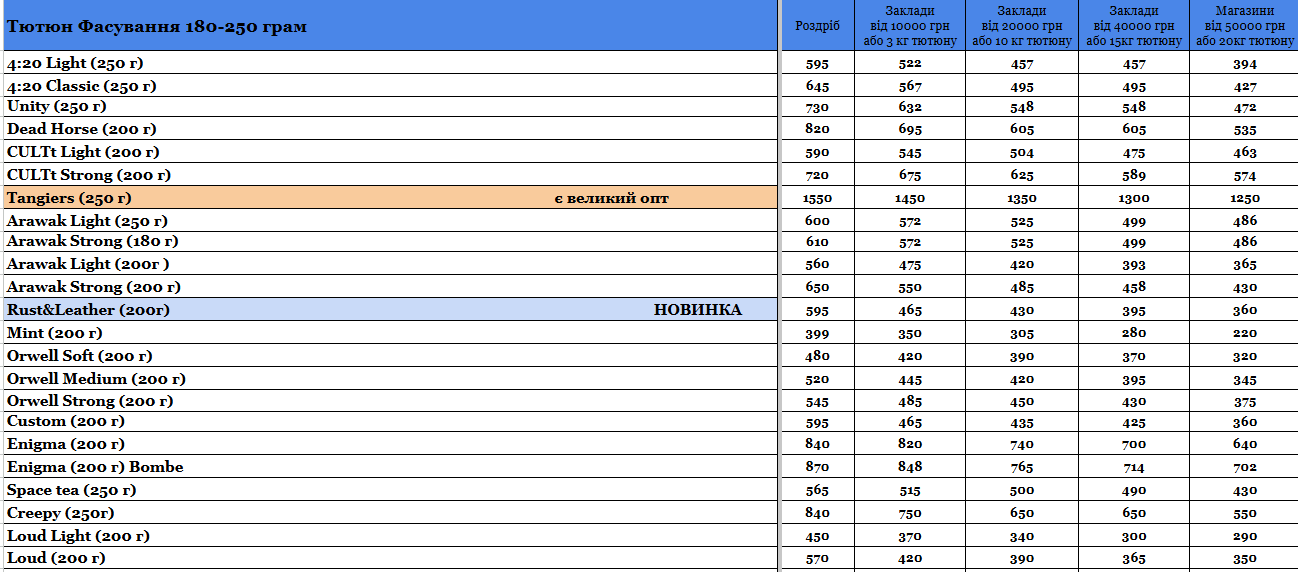Click the 'НОВИНКА' label
Image resolution: width=1298 pixels, height=572 pixels.
pyautogui.click(x=698, y=310)
